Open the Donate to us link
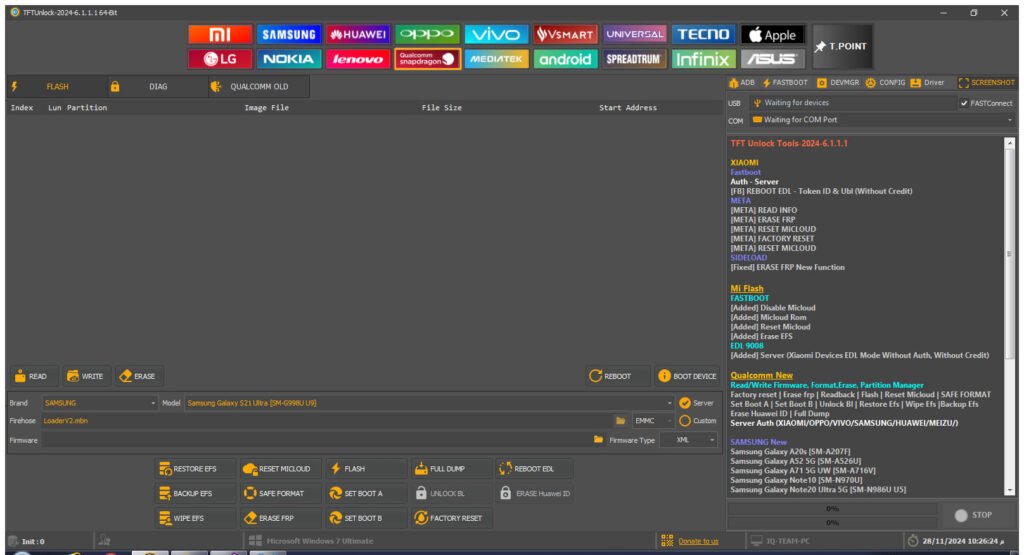Image resolution: width=1024 pixels, height=555 pixels. [698, 541]
